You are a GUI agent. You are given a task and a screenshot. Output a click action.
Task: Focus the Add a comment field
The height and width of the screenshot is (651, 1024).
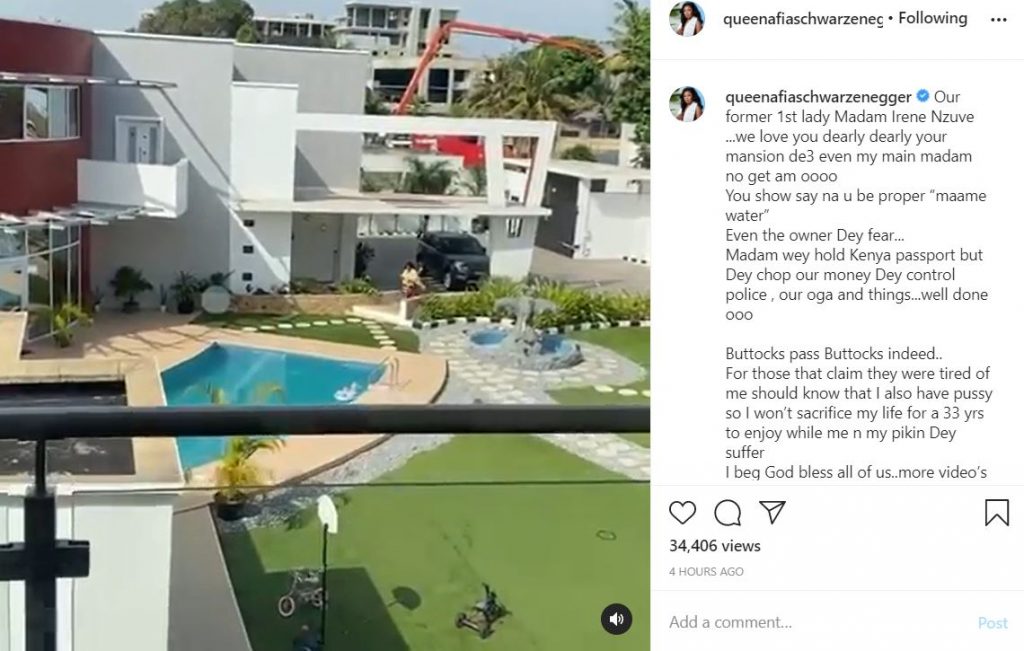point(816,622)
